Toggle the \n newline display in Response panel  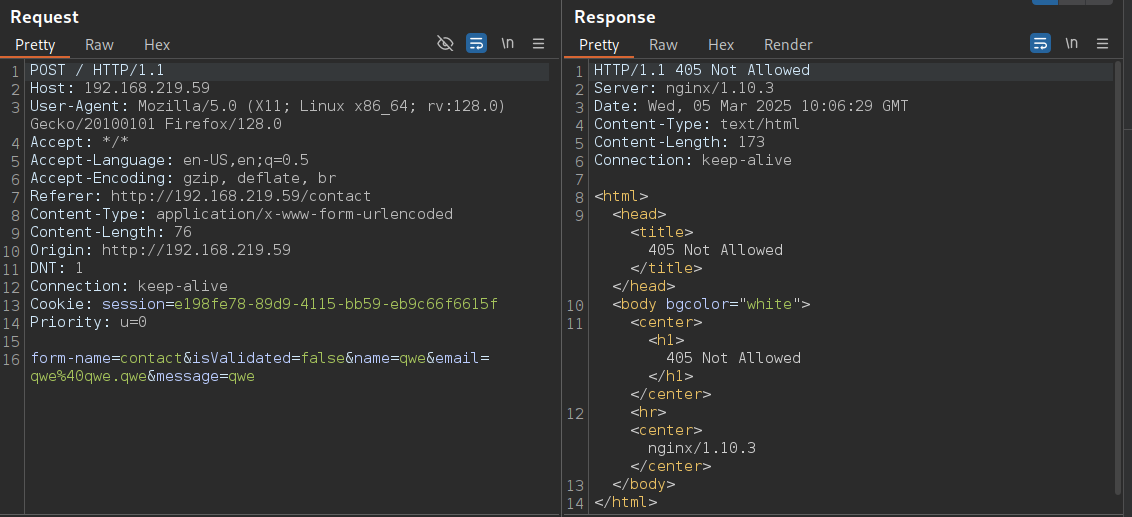(1071, 43)
